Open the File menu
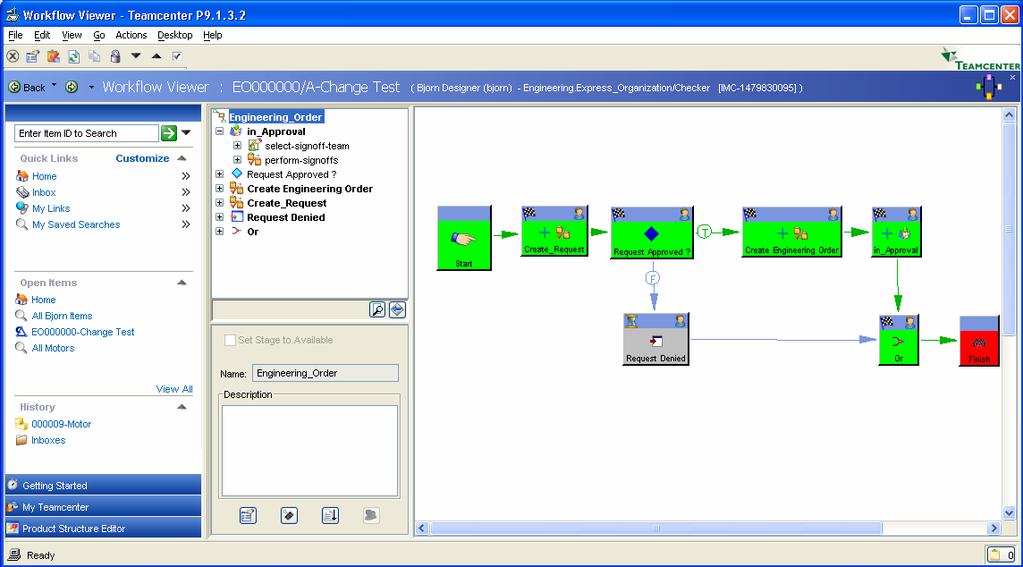Screen dimensions: 1023x567 [x=15, y=35]
